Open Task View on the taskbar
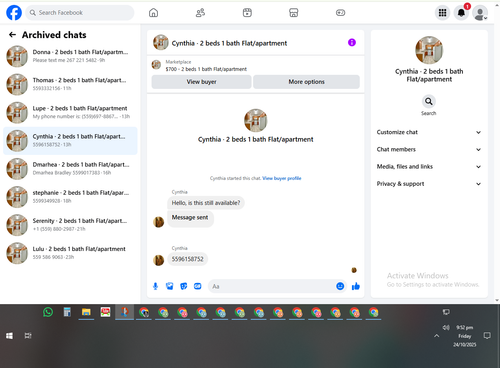The image size is (500, 368). click(x=28, y=336)
